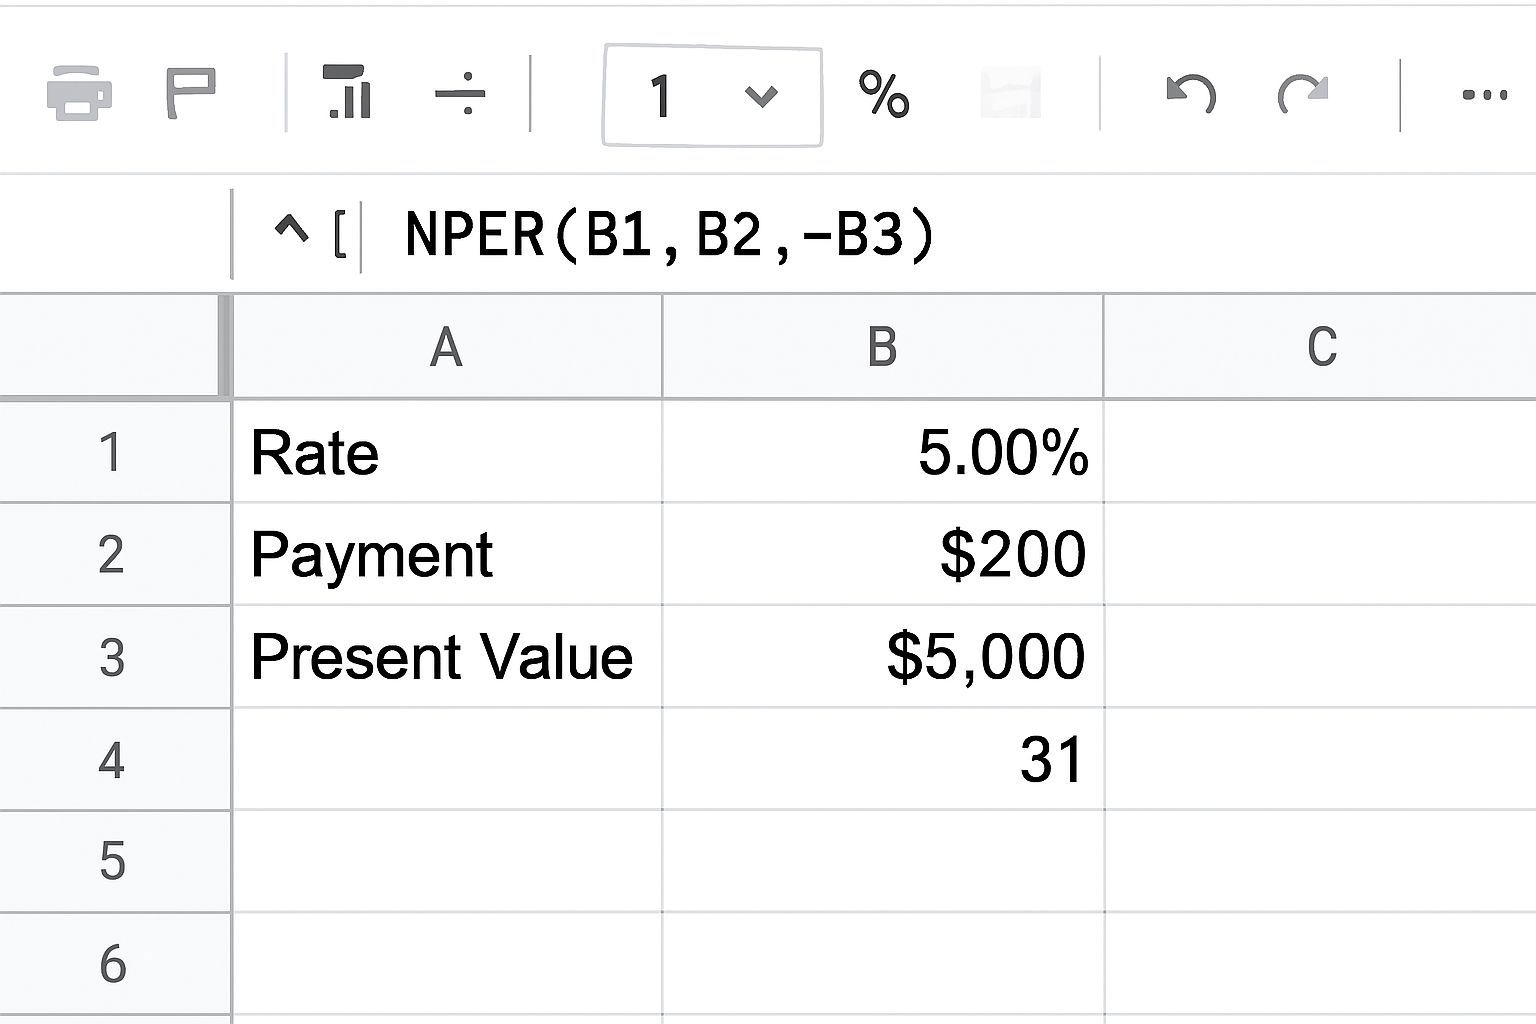This screenshot has width=1536, height=1024.
Task: Click the Print icon
Action: [x=79, y=94]
